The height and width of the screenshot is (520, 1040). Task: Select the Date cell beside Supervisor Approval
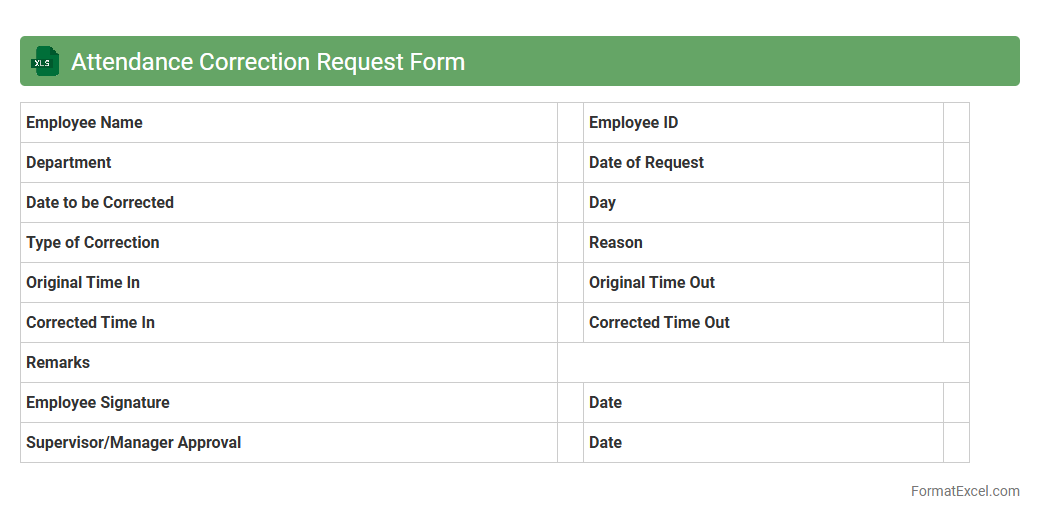coord(762,443)
